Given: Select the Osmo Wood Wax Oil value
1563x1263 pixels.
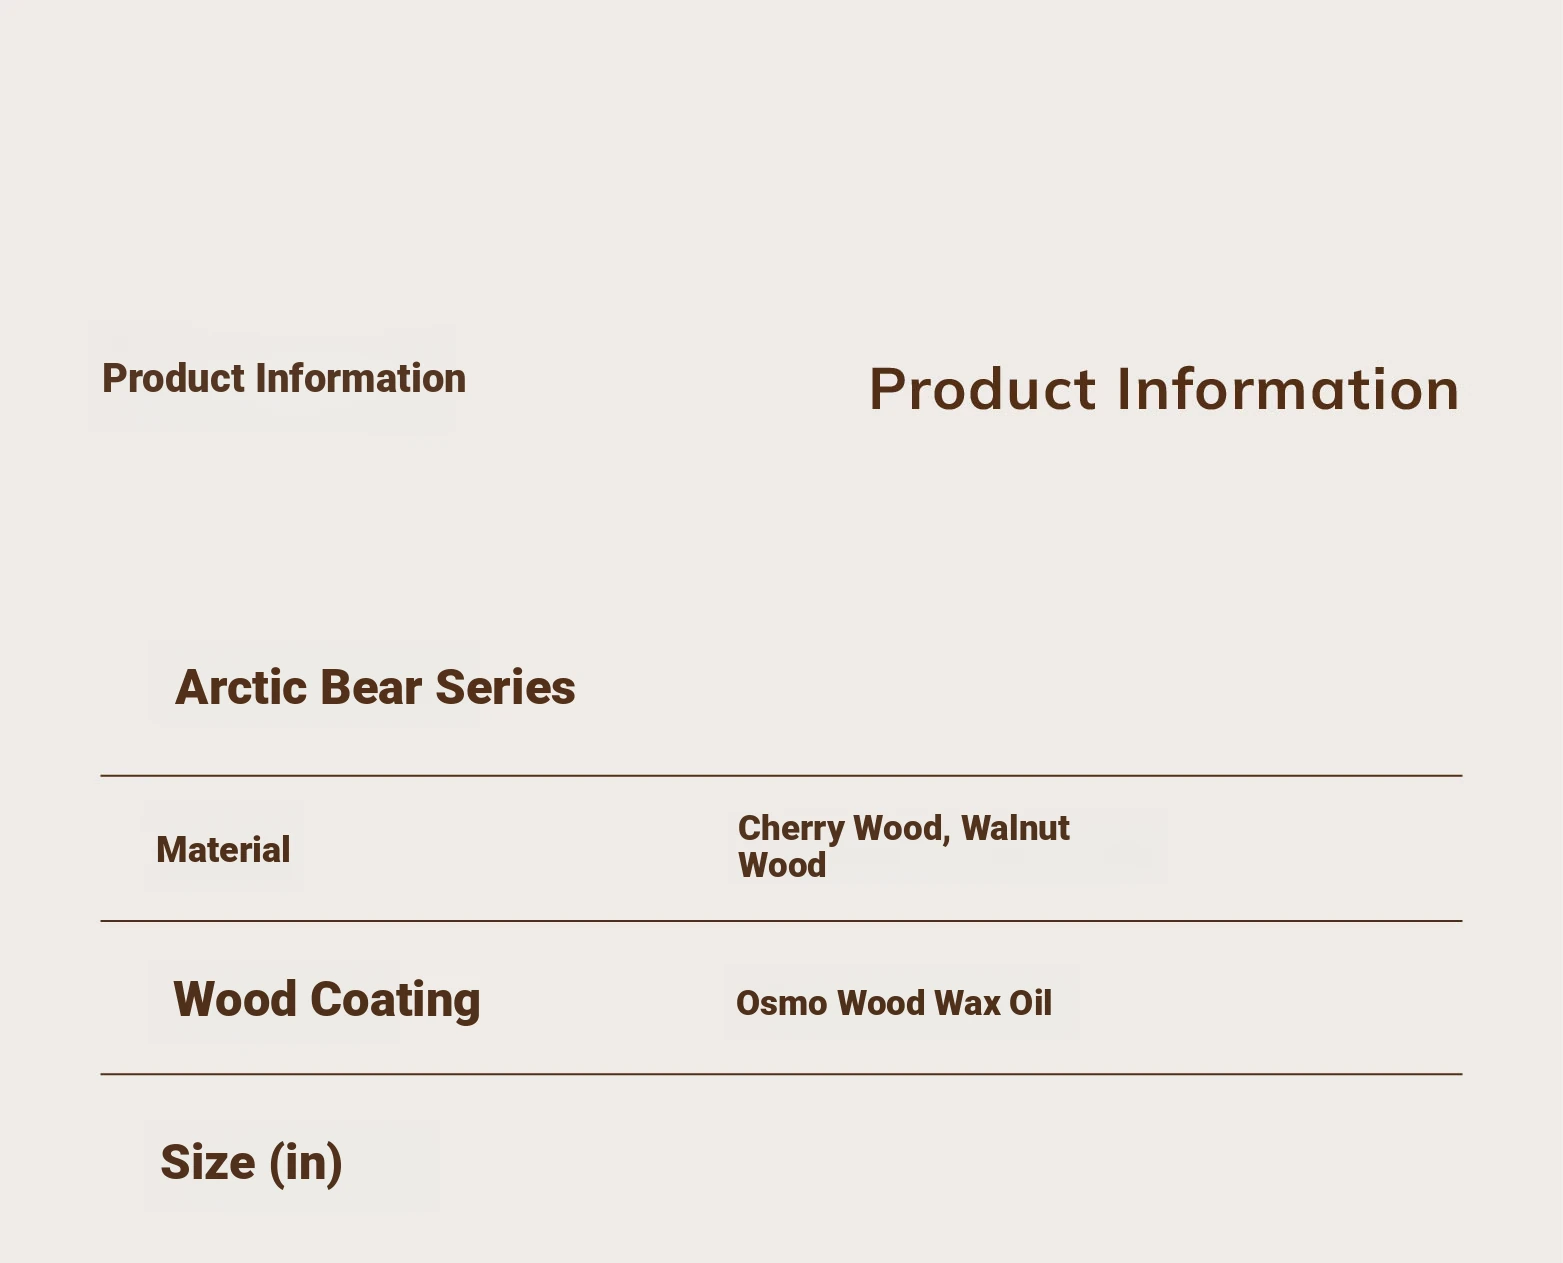Looking at the screenshot, I should pos(894,1003).
